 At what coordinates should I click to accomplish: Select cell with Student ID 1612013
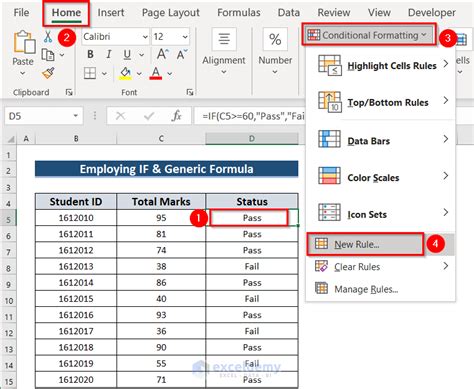pyautogui.click(x=76, y=266)
